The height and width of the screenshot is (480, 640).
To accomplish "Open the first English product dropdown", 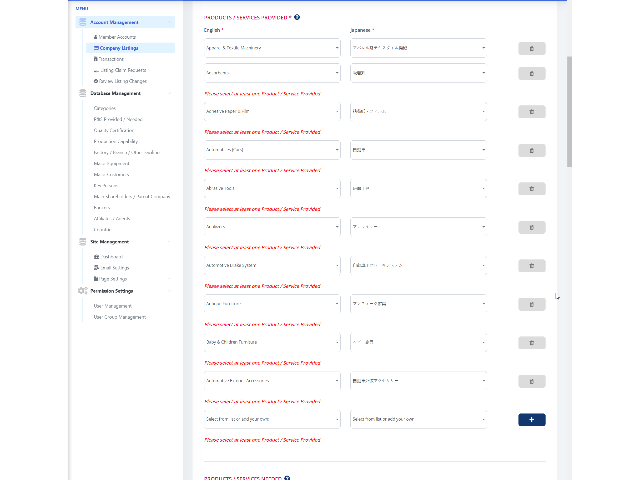I will [272, 48].
